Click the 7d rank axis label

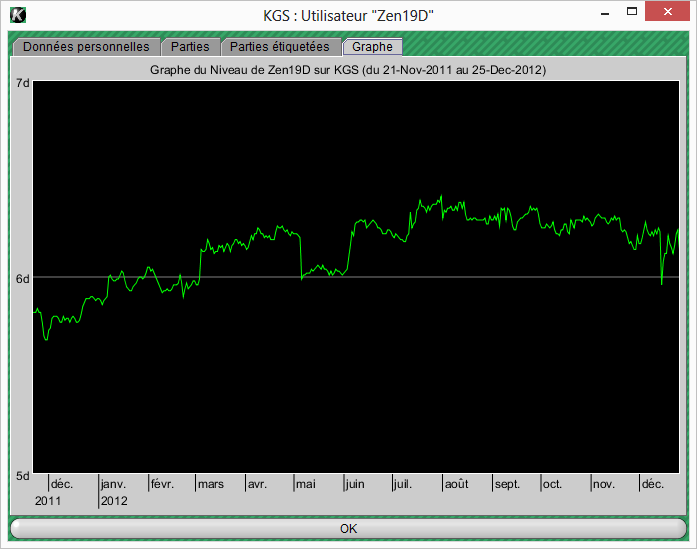tap(22, 83)
